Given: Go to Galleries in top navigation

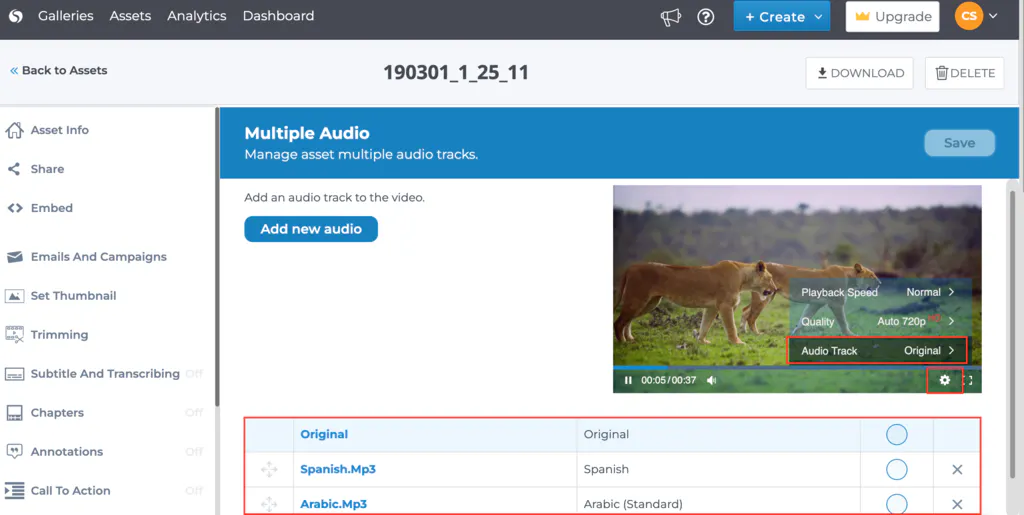Looking at the screenshot, I should tap(65, 16).
